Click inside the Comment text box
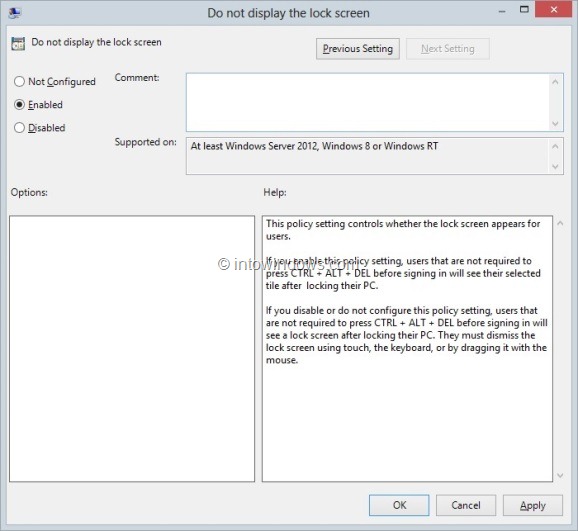This screenshot has width=578, height=531. [x=368, y=102]
